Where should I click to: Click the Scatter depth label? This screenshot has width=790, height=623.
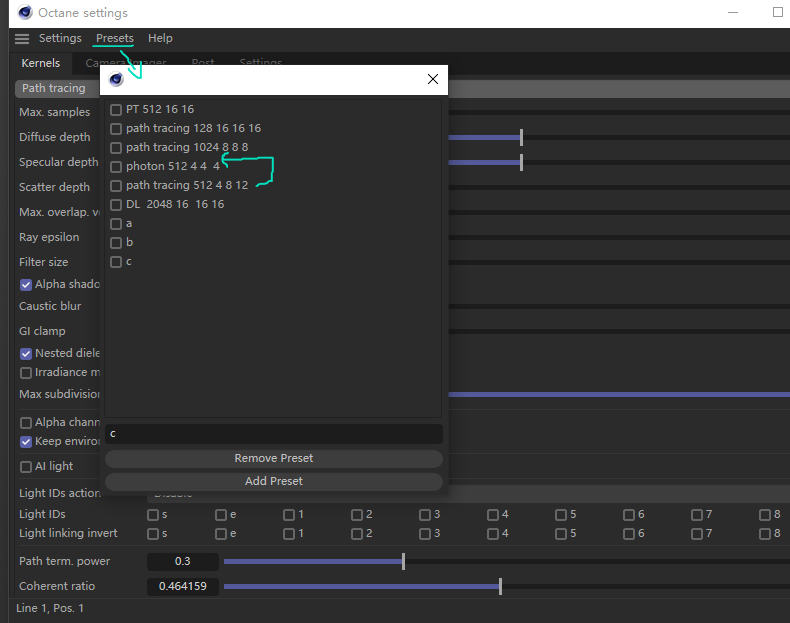tap(54, 187)
